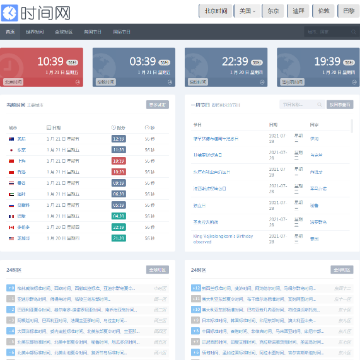Screen dimensions: 360x360
Task: Open the city link beside the Australian flag
Action: [x=21, y=139]
